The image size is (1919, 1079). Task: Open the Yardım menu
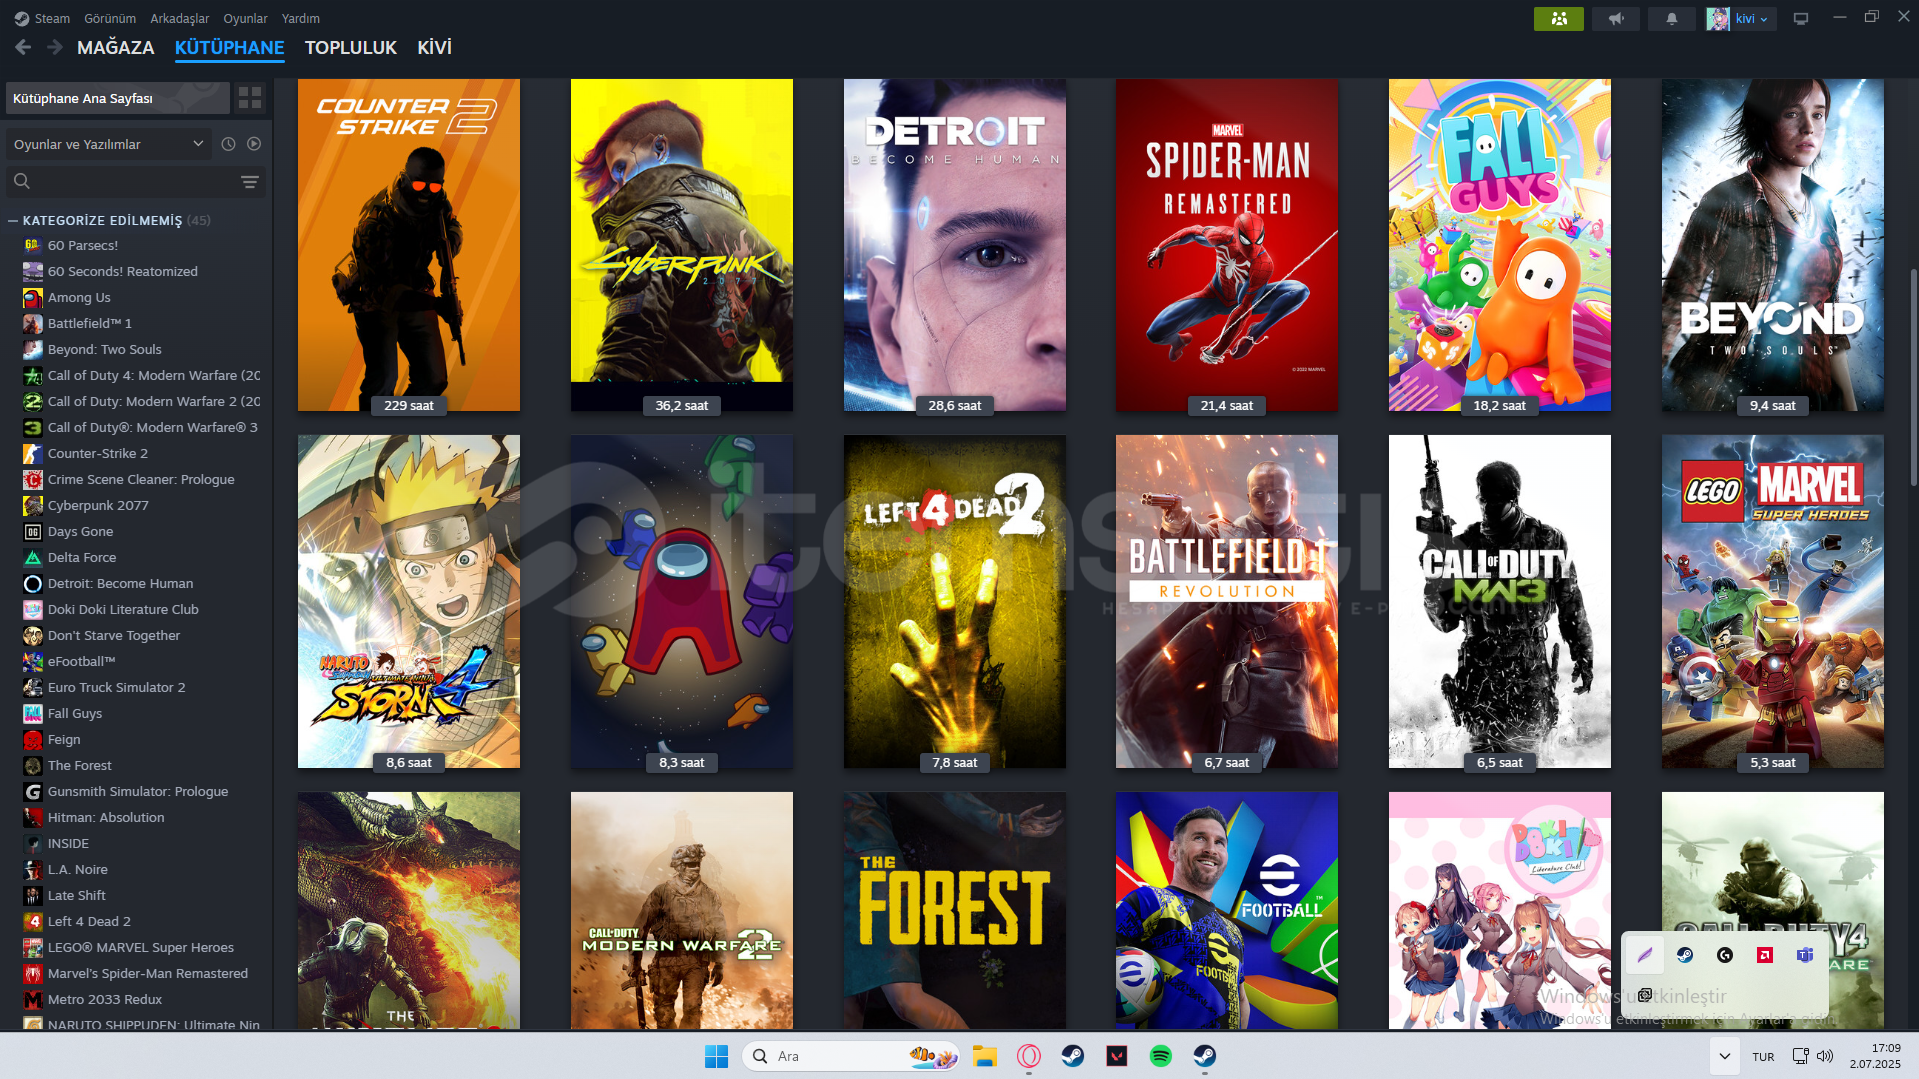(301, 18)
